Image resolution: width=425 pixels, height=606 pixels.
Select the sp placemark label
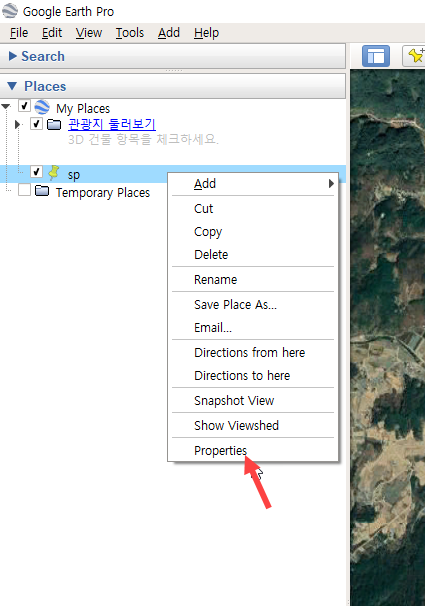click(73, 175)
